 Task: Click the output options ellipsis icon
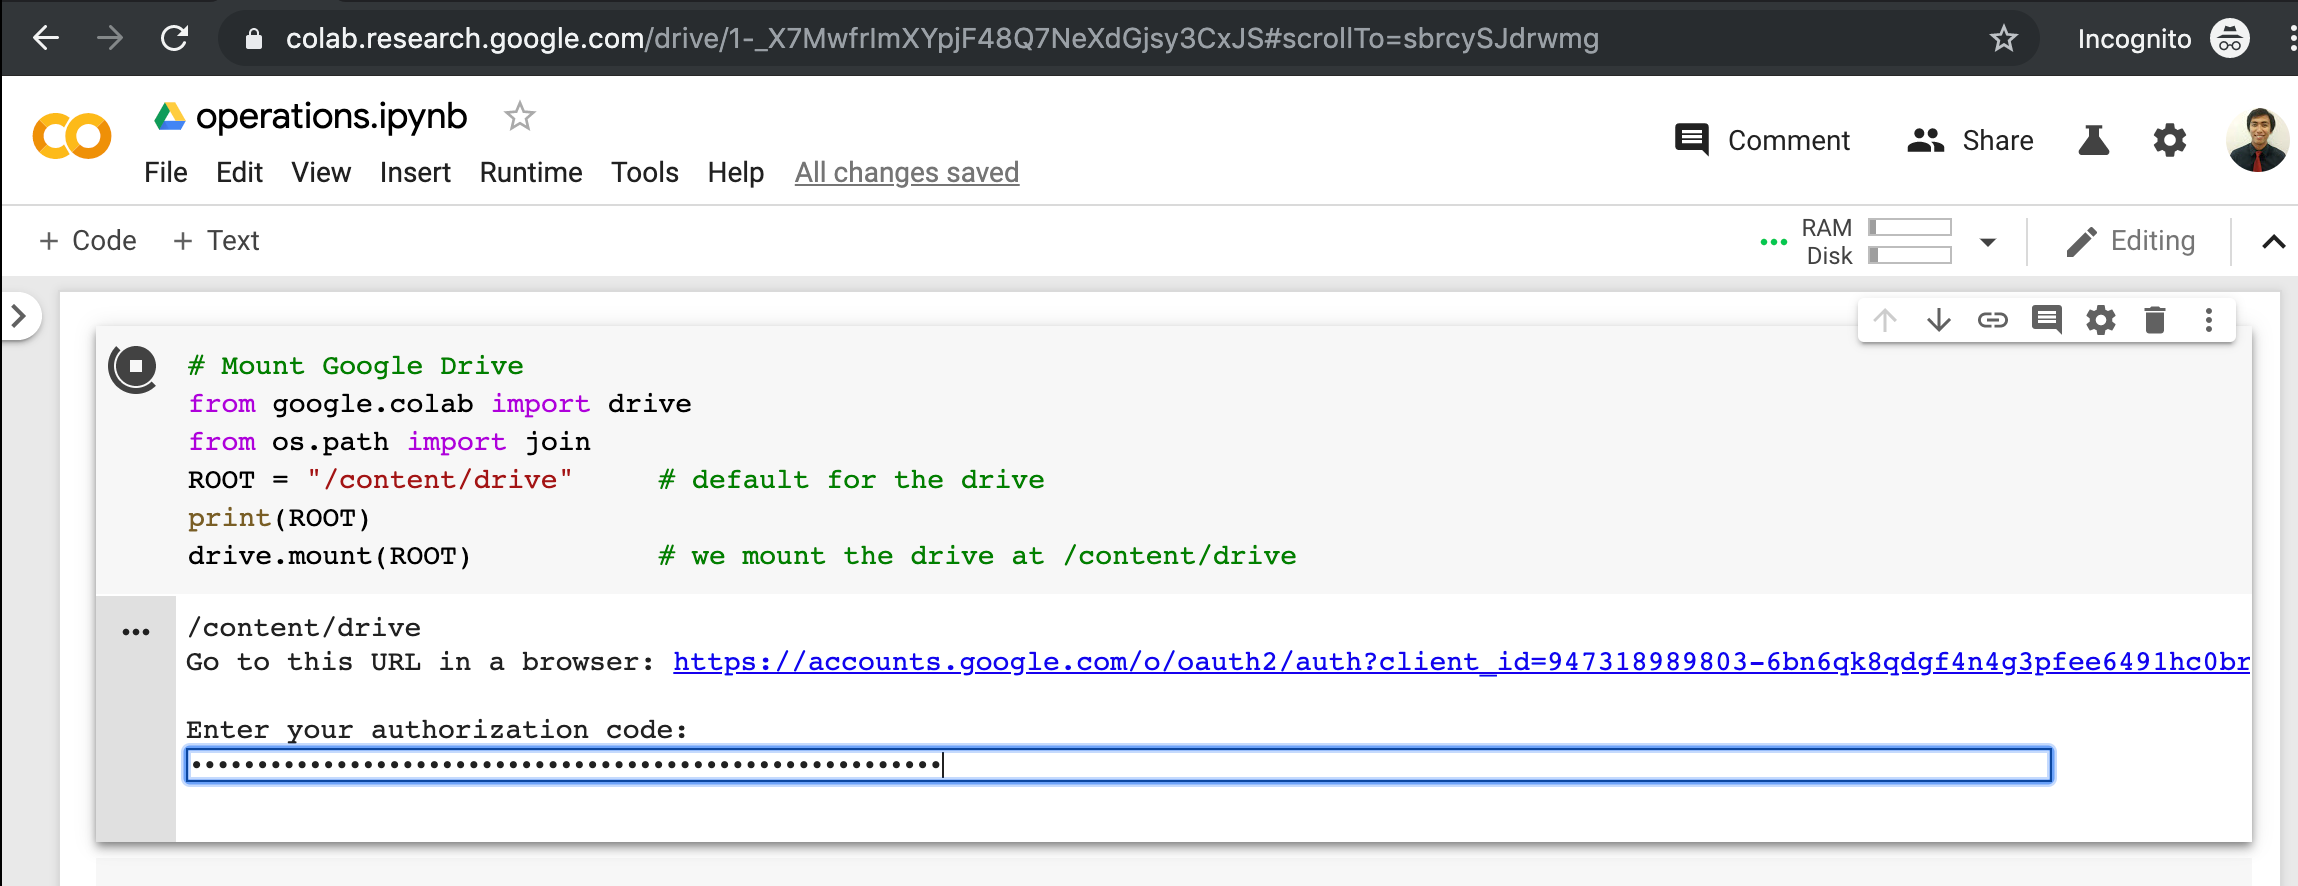click(x=135, y=632)
